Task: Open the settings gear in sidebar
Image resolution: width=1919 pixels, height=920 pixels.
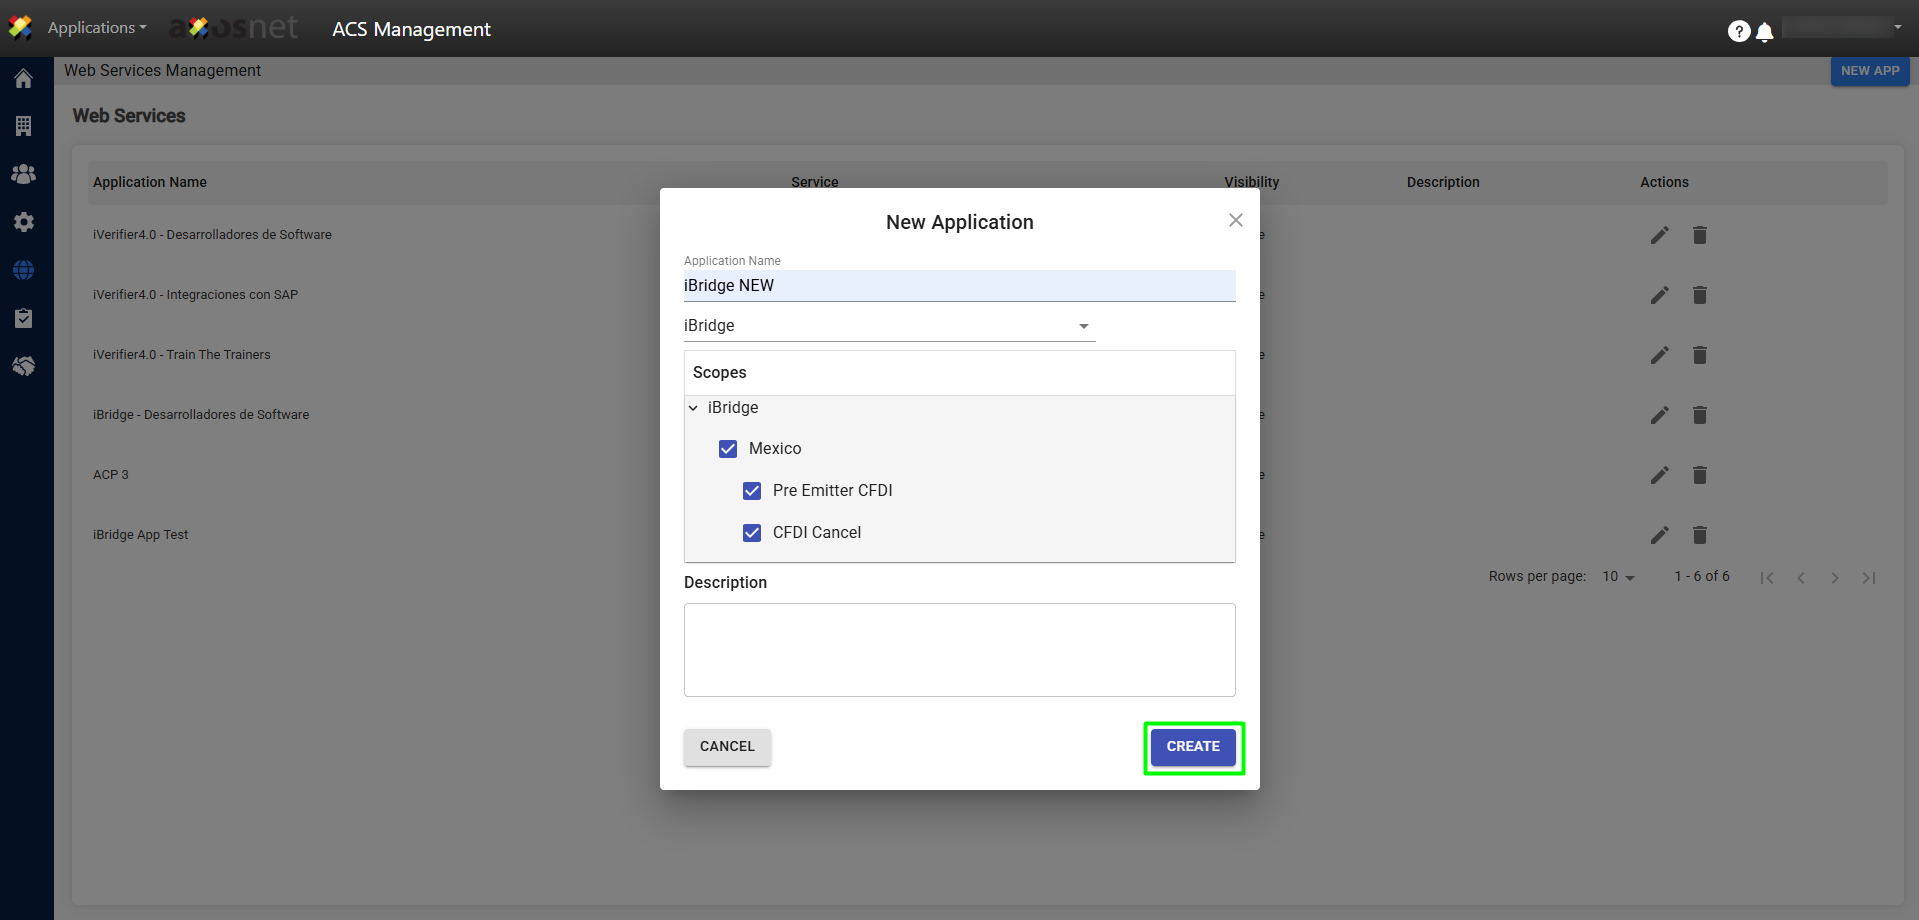Action: point(23,222)
